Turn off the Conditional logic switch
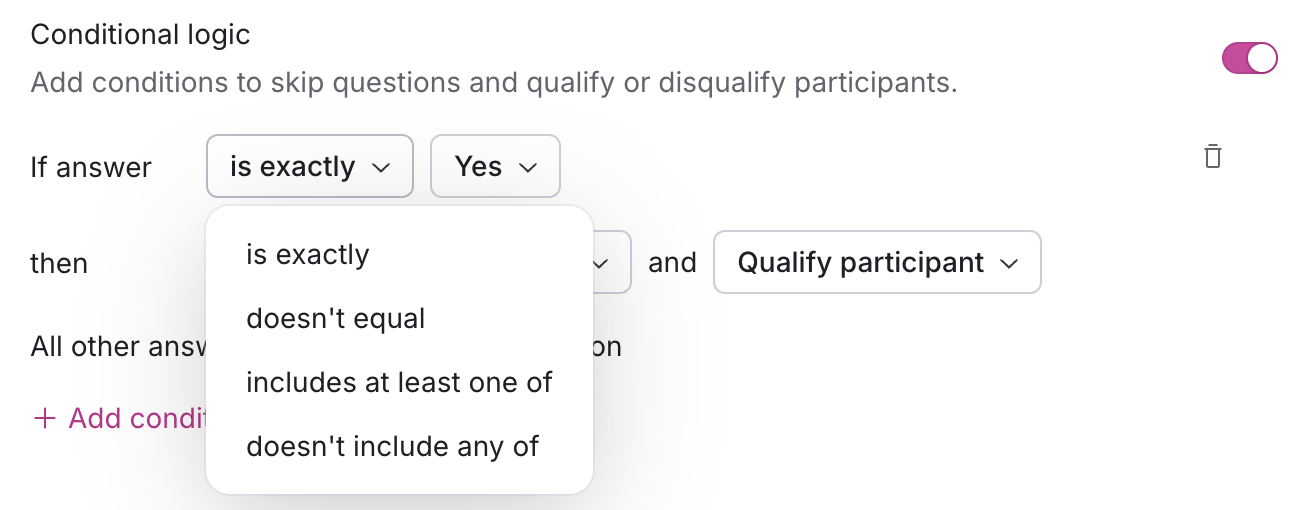Viewport: 1304px width, 510px height. pyautogui.click(x=1249, y=58)
